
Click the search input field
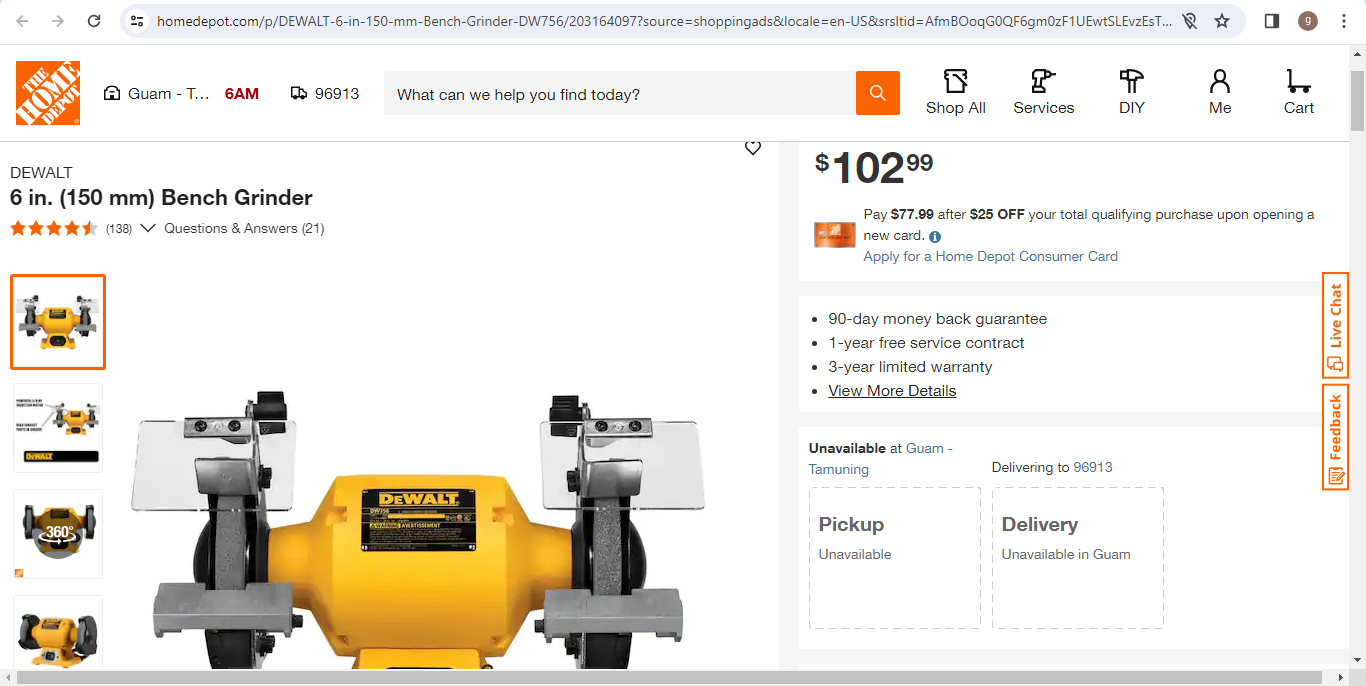pyautogui.click(x=620, y=94)
